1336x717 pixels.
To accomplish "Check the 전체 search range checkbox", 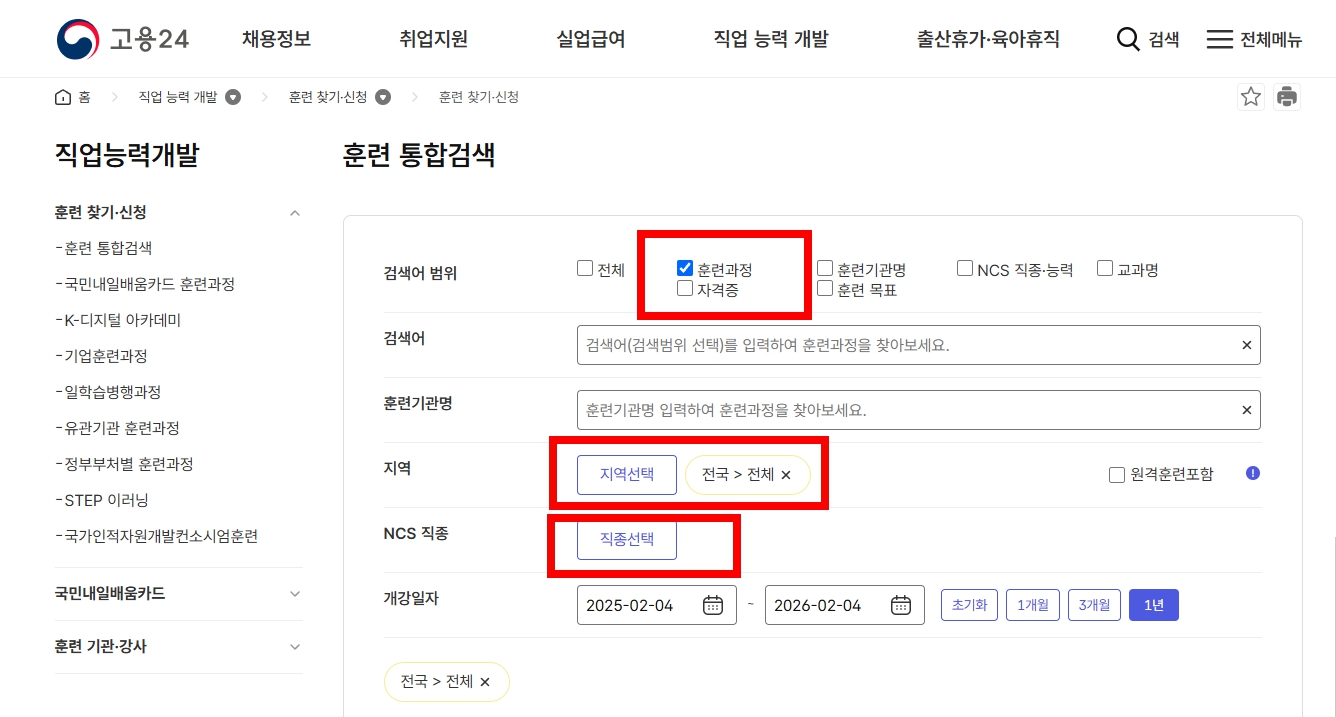I will (584, 267).
